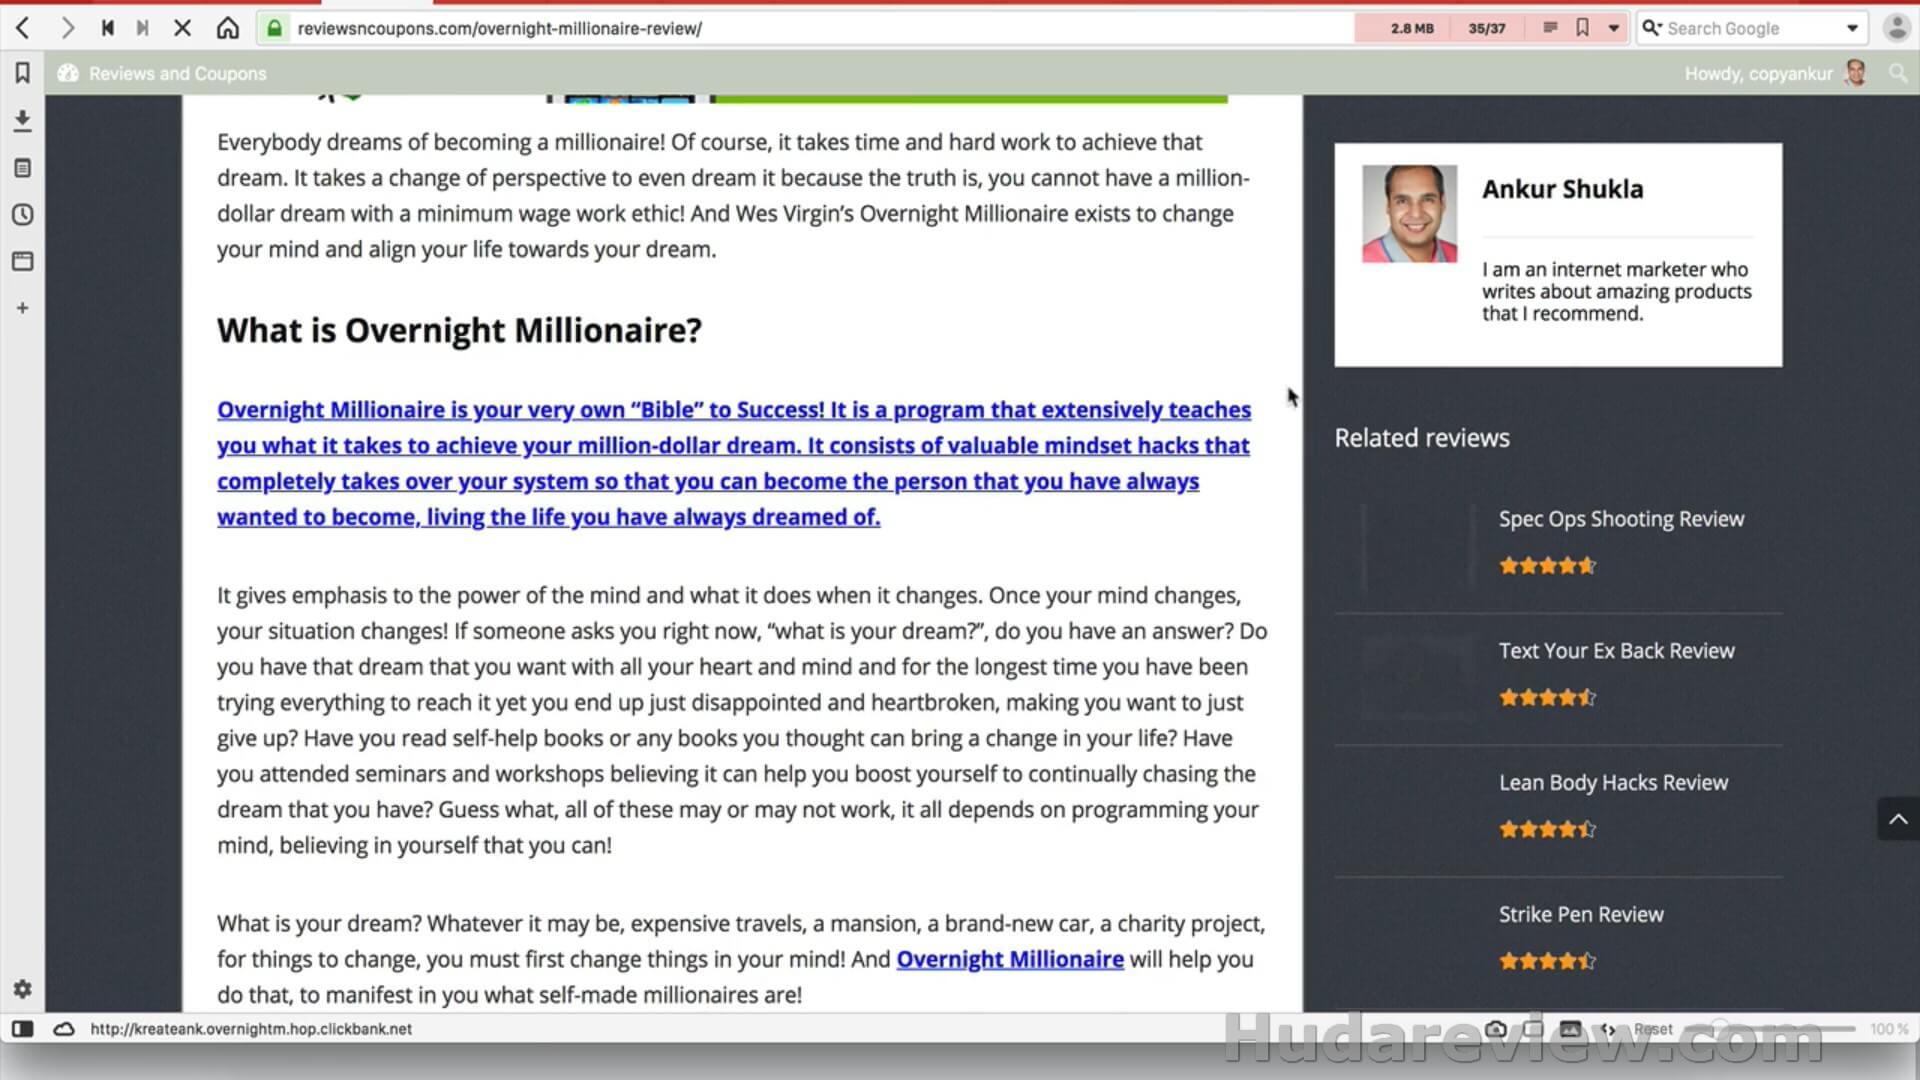Open the Lean Body Hacks Review link
The image size is (1920, 1080).
(1613, 783)
